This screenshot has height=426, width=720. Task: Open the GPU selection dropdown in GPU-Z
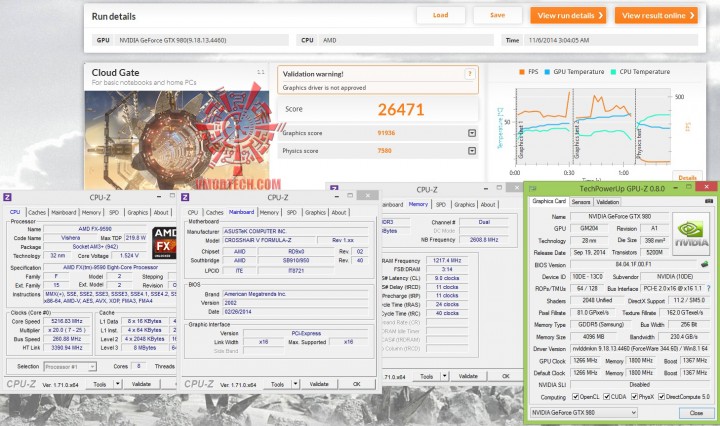click(584, 413)
